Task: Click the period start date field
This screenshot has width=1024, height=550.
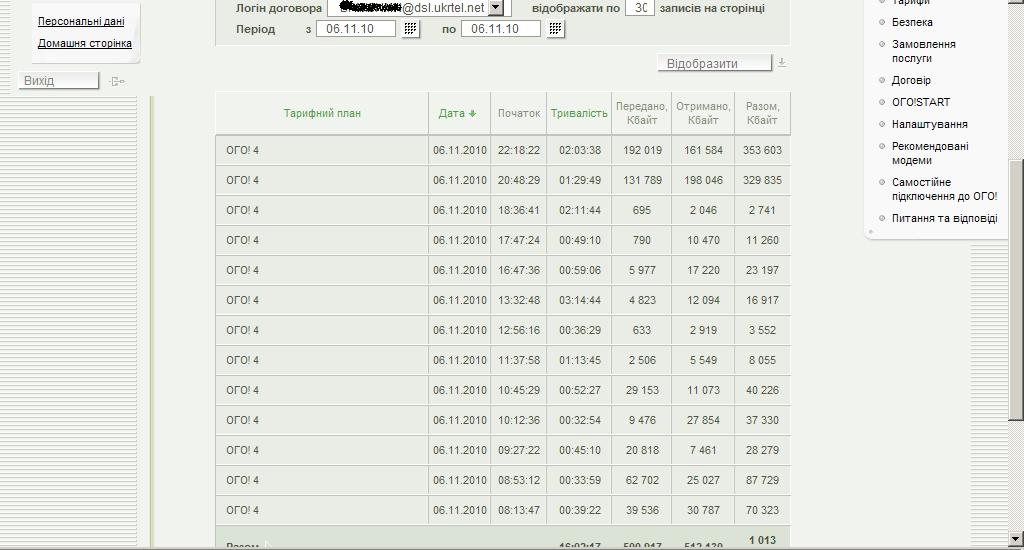Action: tap(356, 29)
